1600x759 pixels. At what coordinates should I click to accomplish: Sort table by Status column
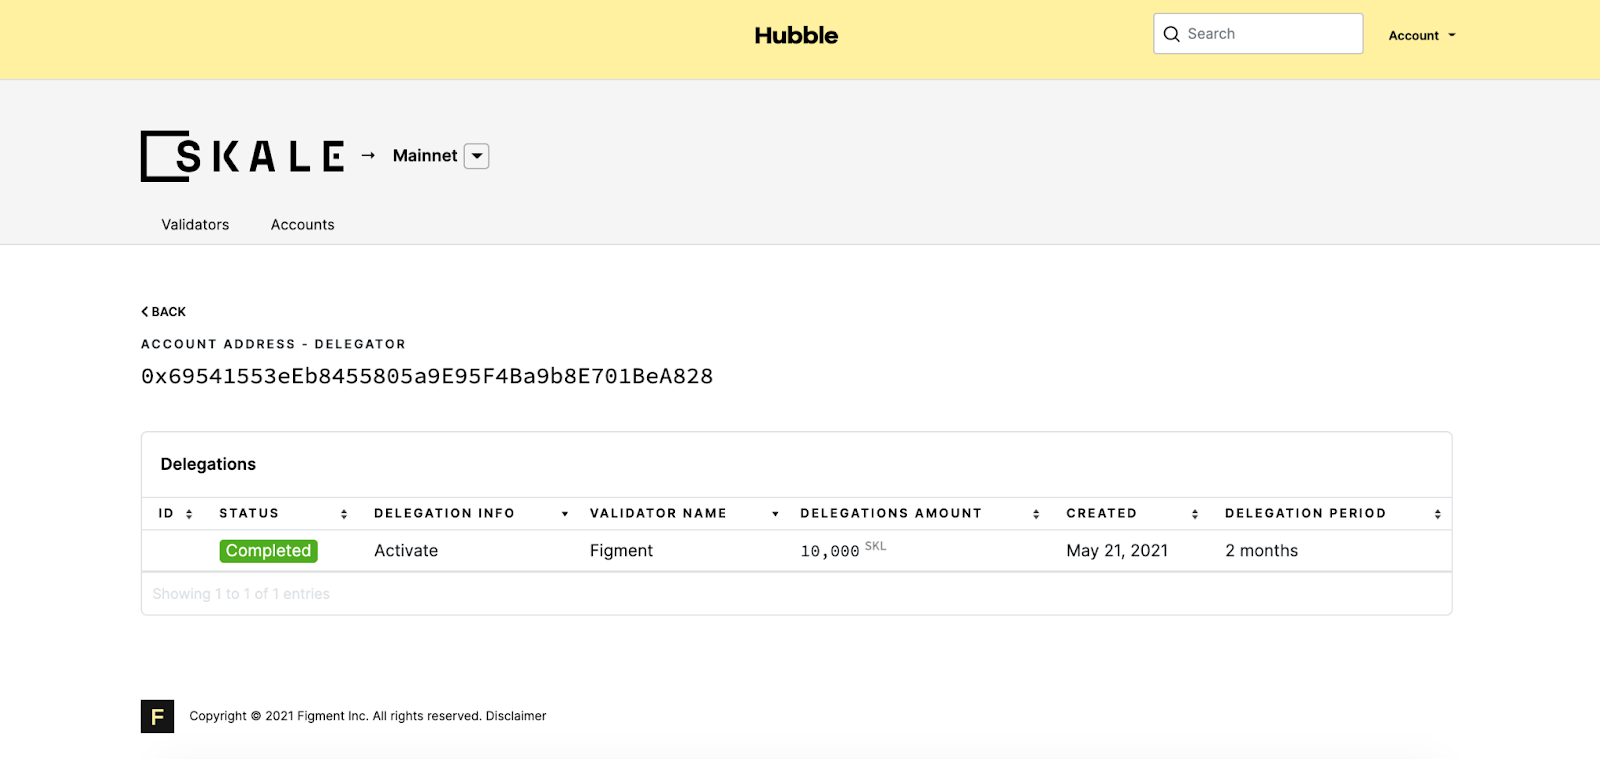[283, 514]
